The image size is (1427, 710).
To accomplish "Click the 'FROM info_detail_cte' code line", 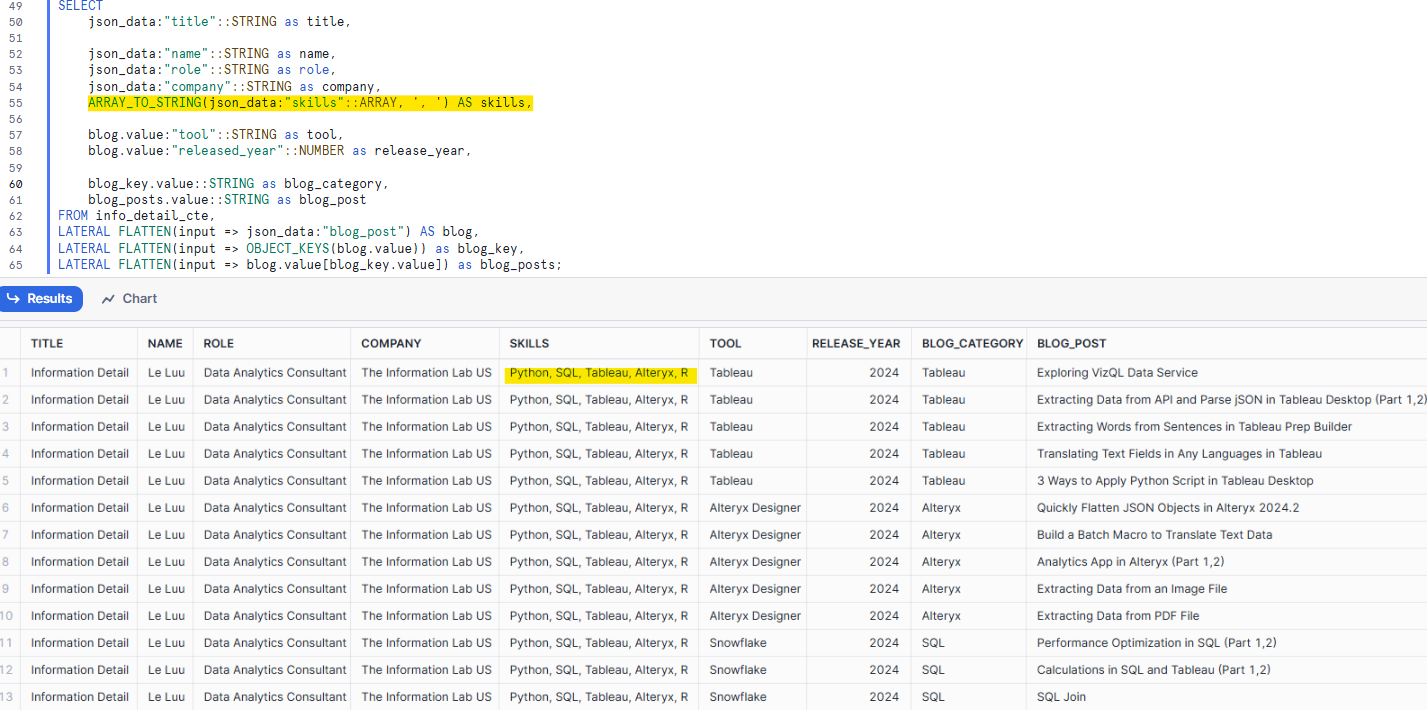I will pos(136,216).
